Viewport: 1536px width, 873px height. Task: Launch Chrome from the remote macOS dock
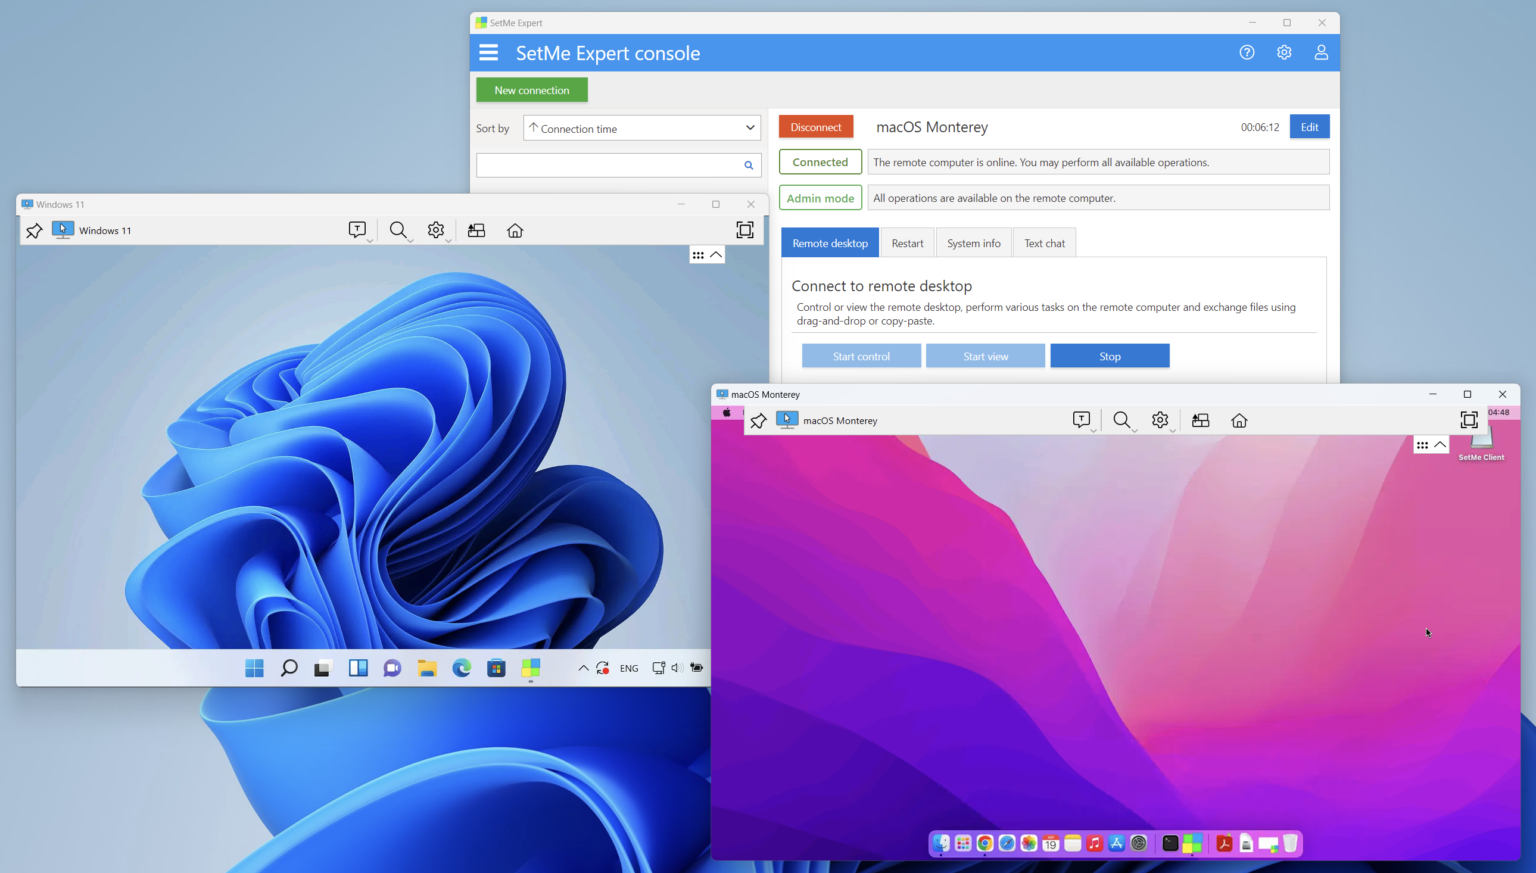[985, 843]
